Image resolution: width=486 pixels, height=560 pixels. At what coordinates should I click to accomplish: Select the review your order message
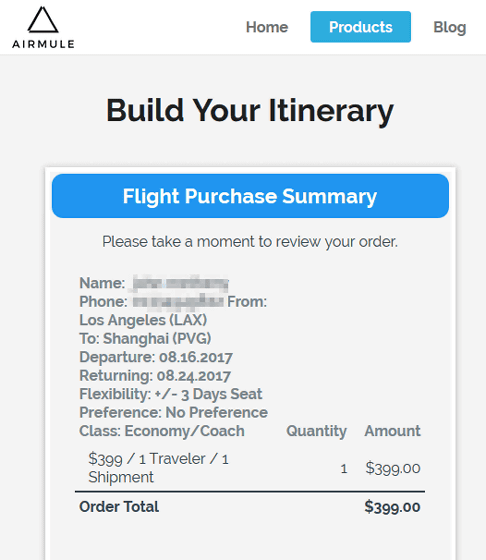[x=250, y=242]
